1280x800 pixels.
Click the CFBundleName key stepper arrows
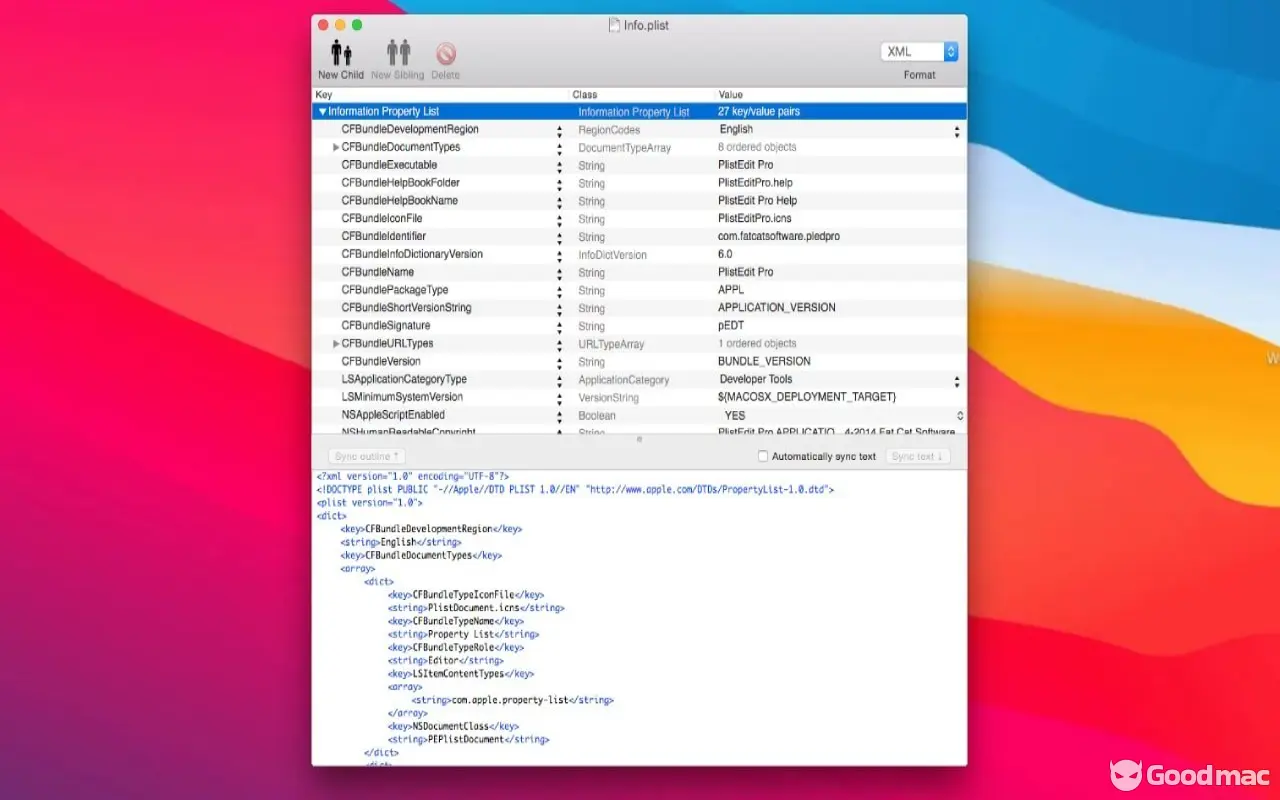click(x=559, y=273)
